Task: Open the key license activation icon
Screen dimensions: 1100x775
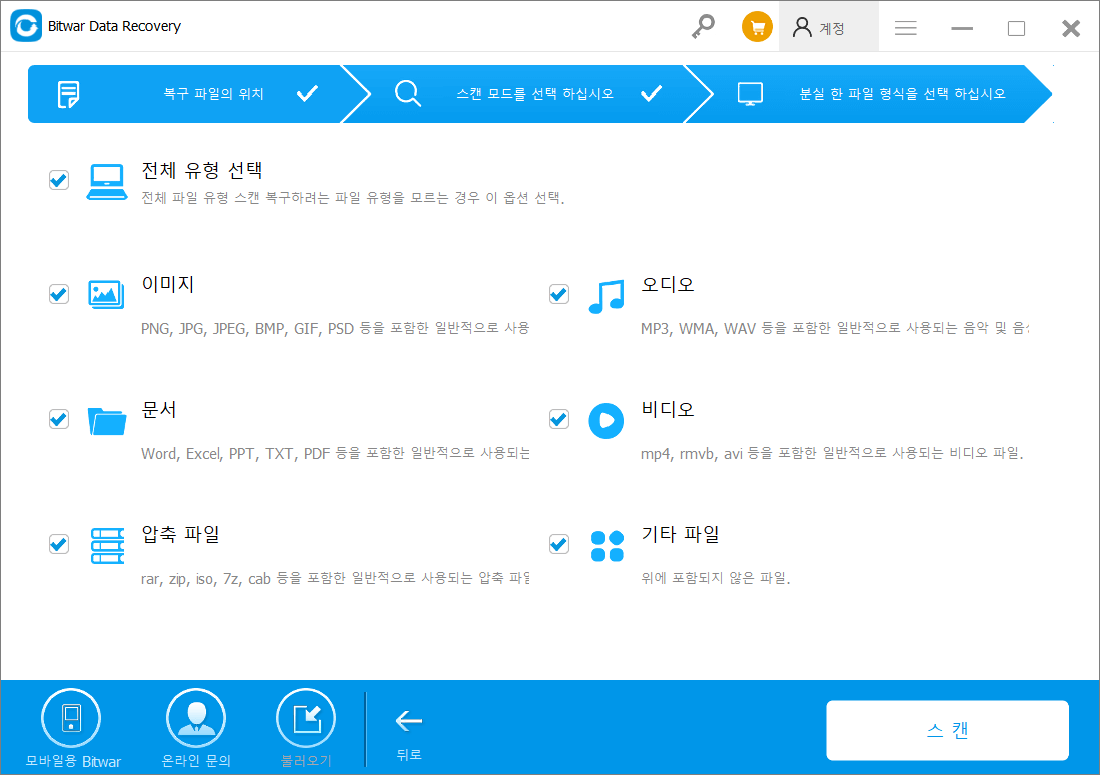Action: click(702, 27)
